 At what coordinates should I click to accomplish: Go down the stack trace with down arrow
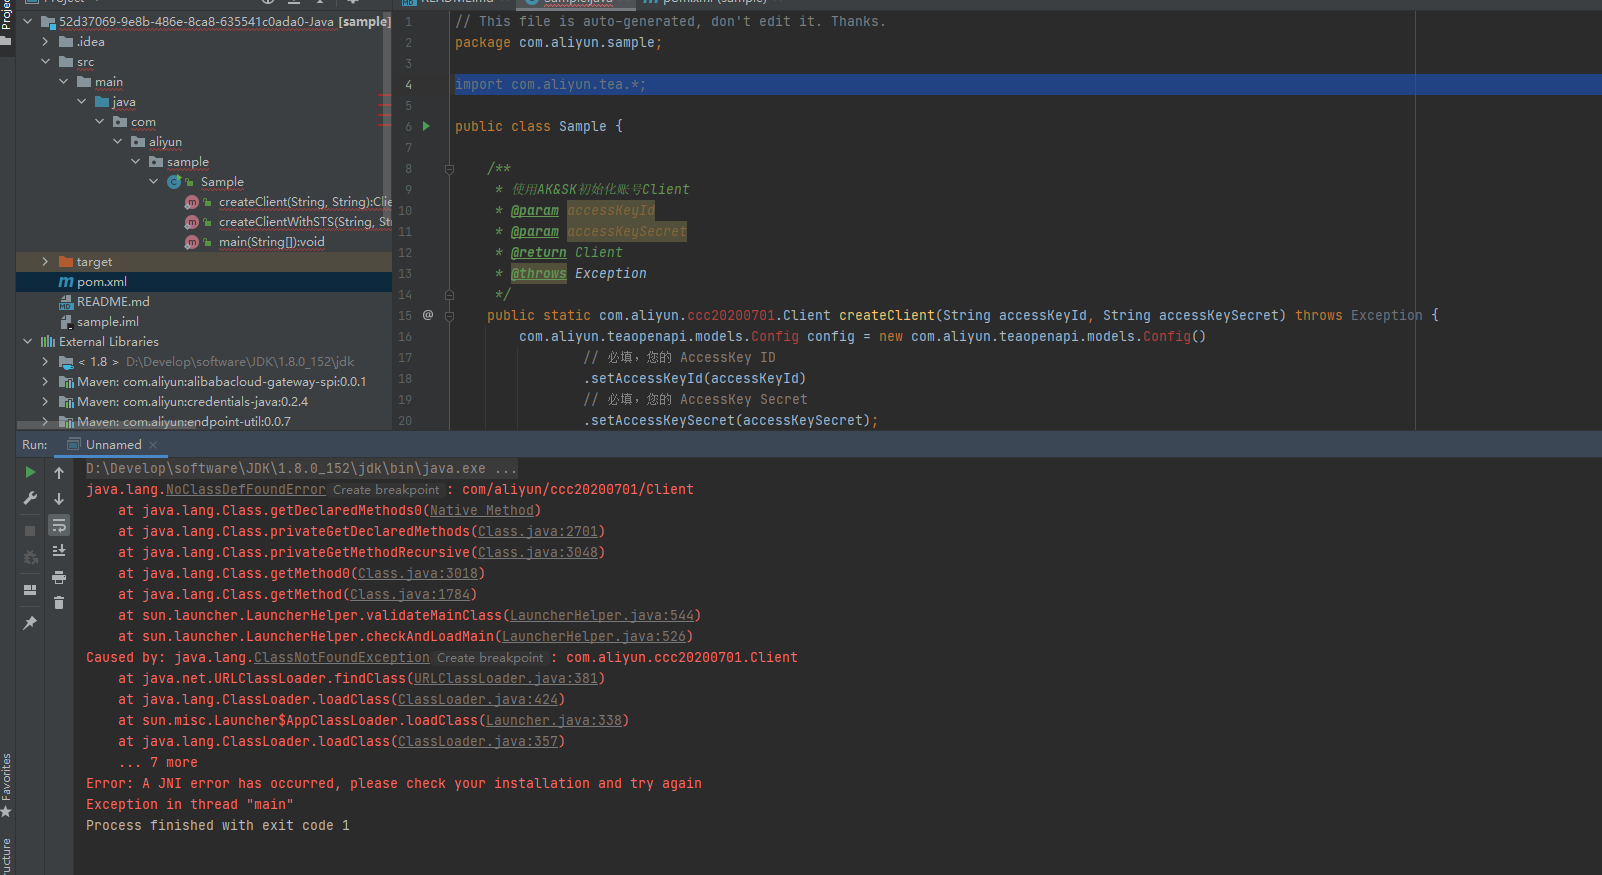(x=59, y=499)
